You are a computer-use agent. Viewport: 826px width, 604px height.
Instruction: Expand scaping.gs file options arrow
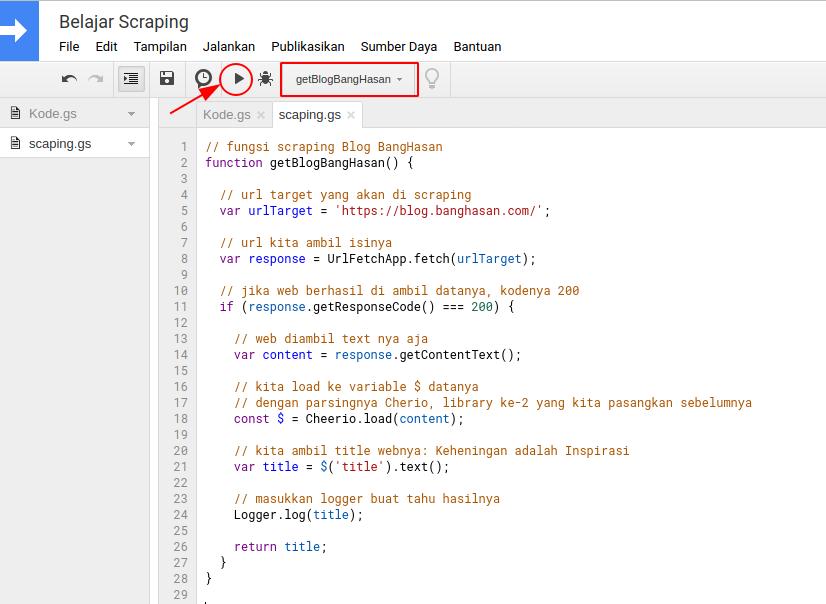tap(131, 144)
